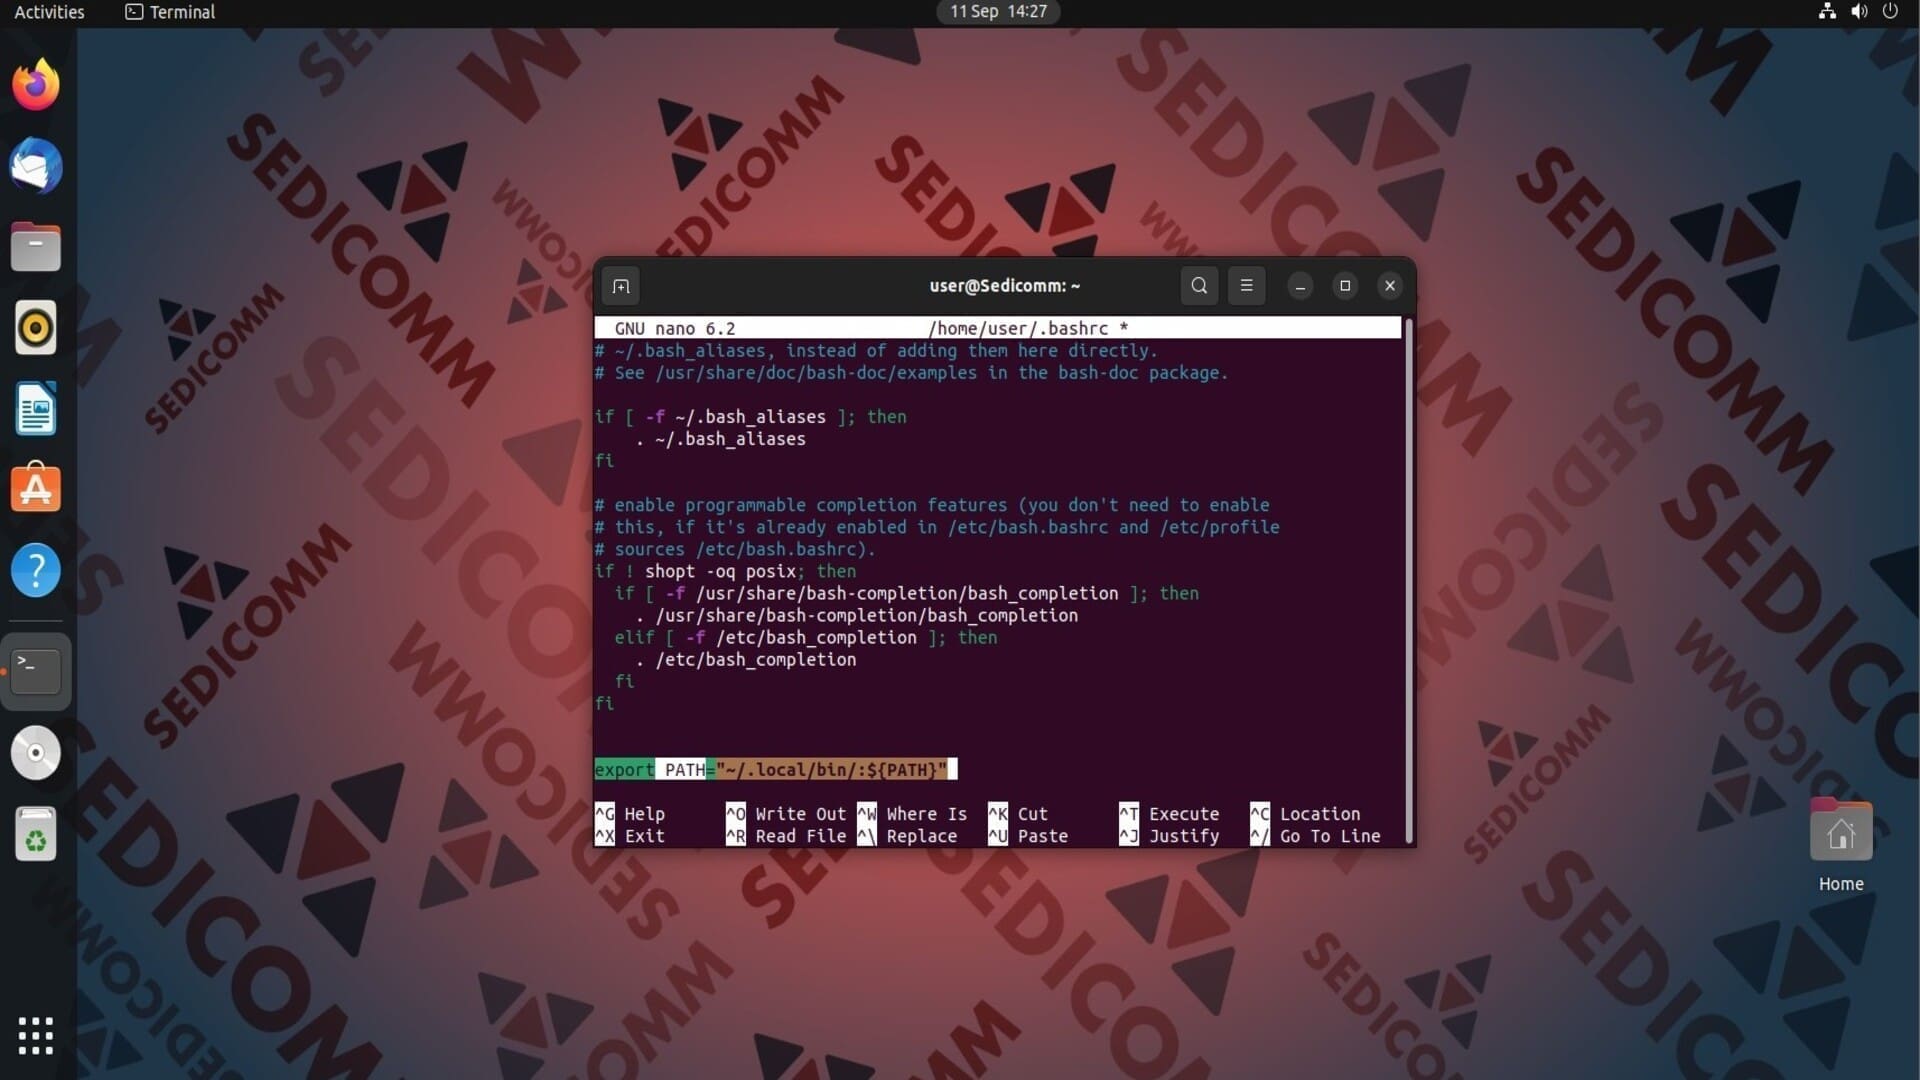Close the terminal window

click(1390, 286)
